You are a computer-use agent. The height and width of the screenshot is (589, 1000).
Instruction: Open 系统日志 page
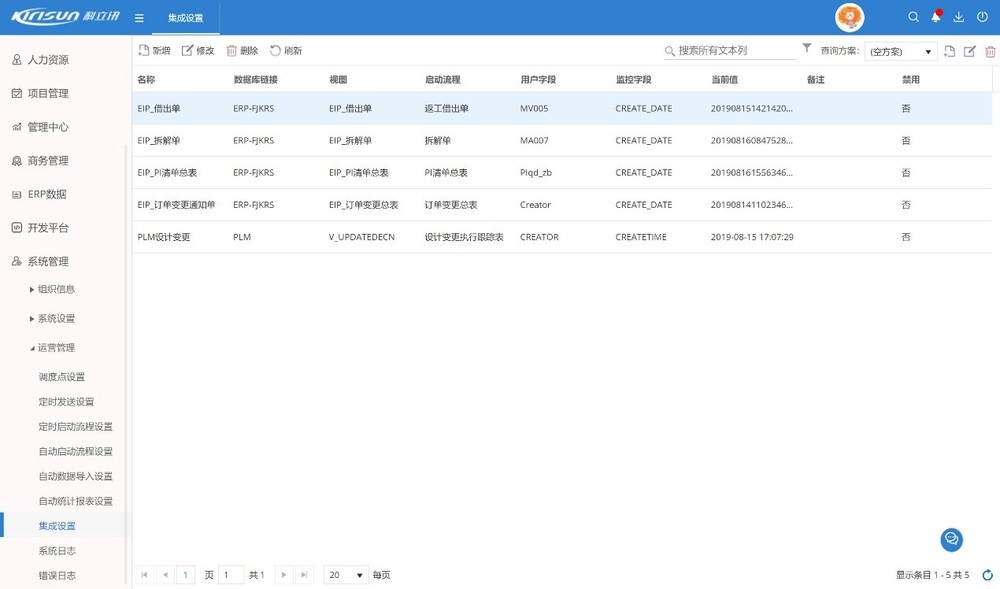click(x=57, y=551)
